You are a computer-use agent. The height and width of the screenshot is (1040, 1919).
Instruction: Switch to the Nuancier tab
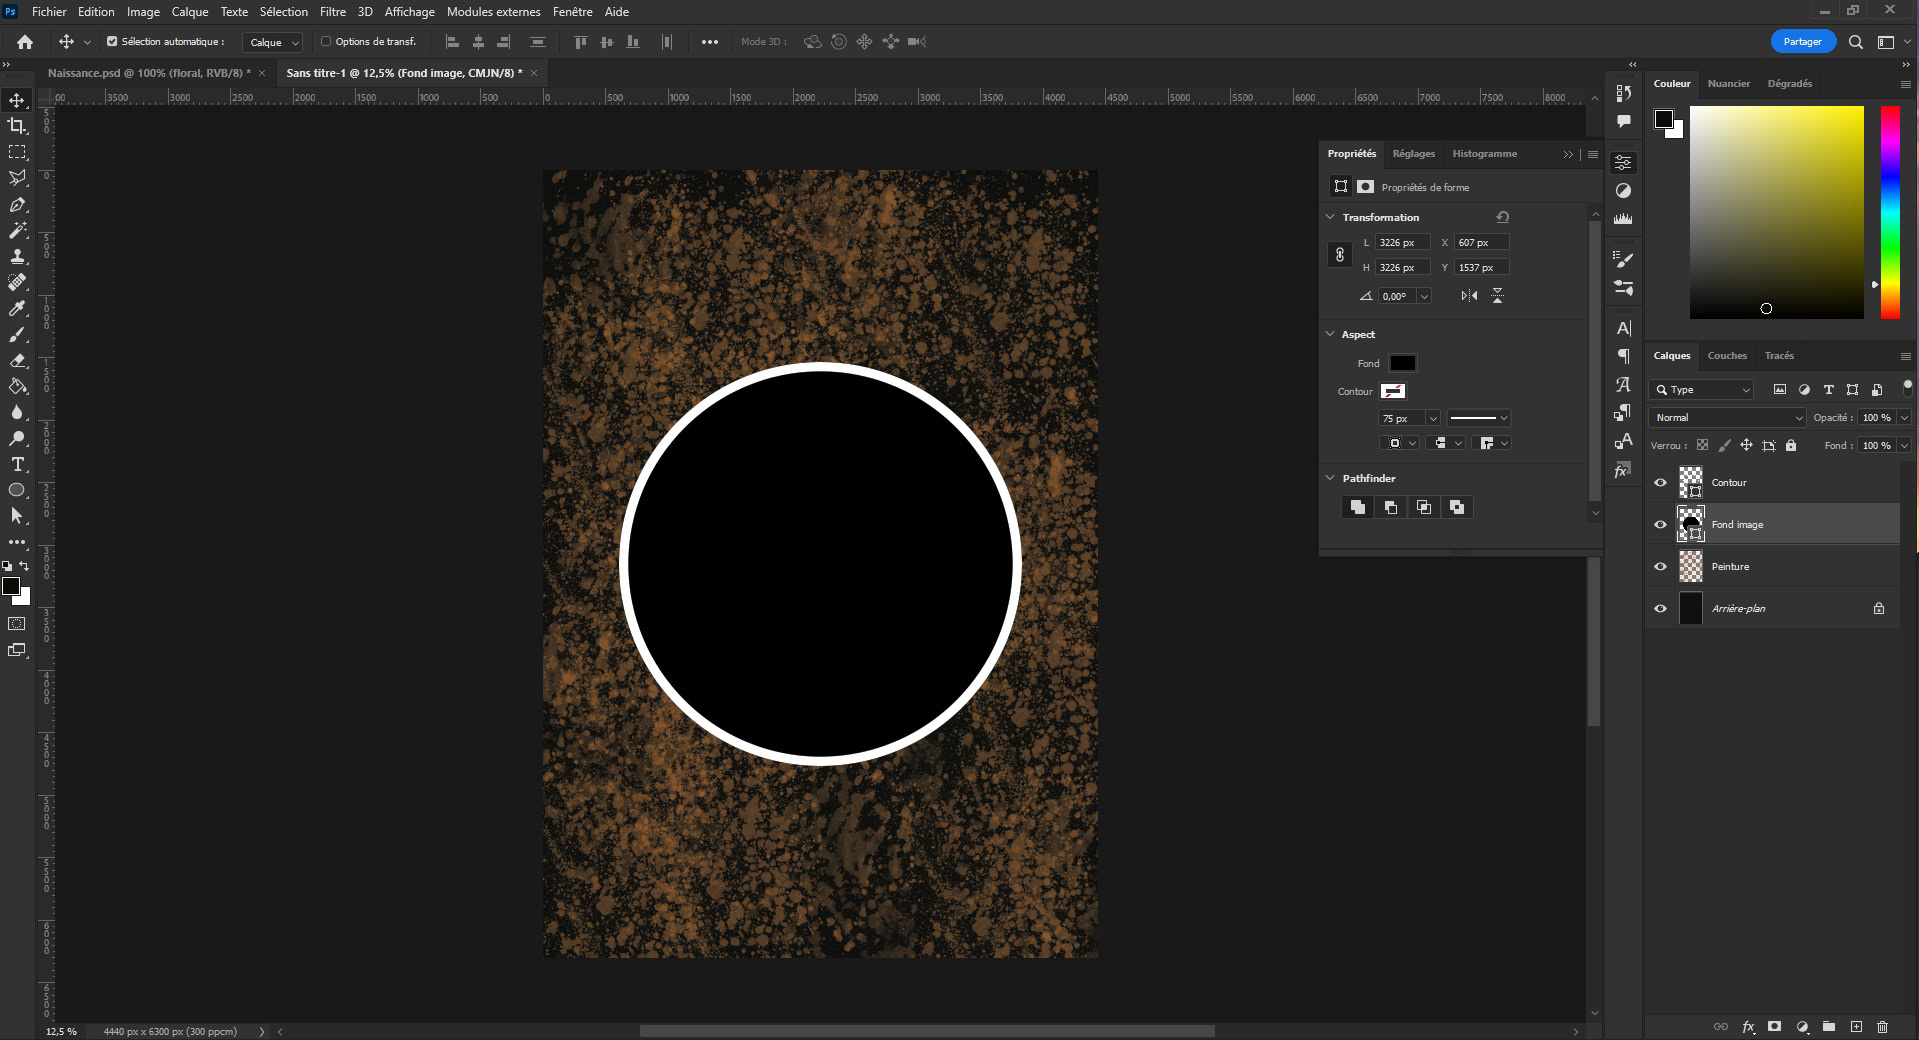tap(1728, 84)
